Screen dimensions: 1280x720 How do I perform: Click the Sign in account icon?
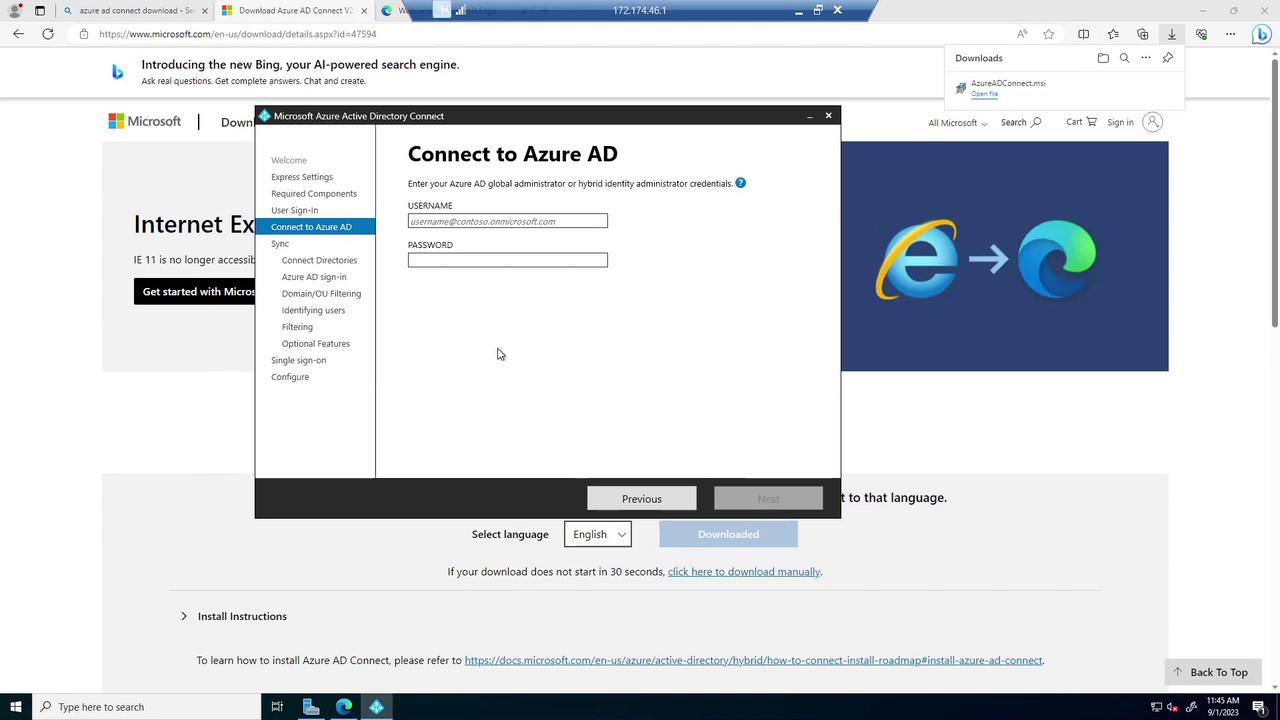click(x=1152, y=122)
